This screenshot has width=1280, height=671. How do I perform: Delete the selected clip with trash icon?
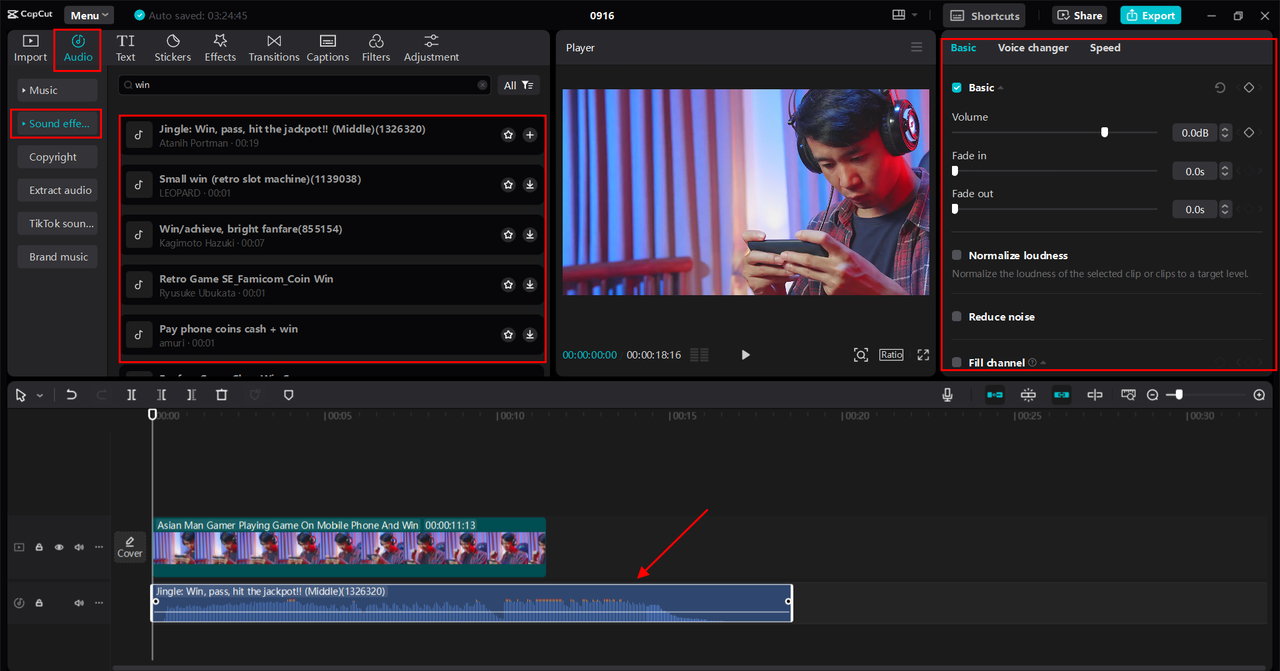pyautogui.click(x=222, y=395)
